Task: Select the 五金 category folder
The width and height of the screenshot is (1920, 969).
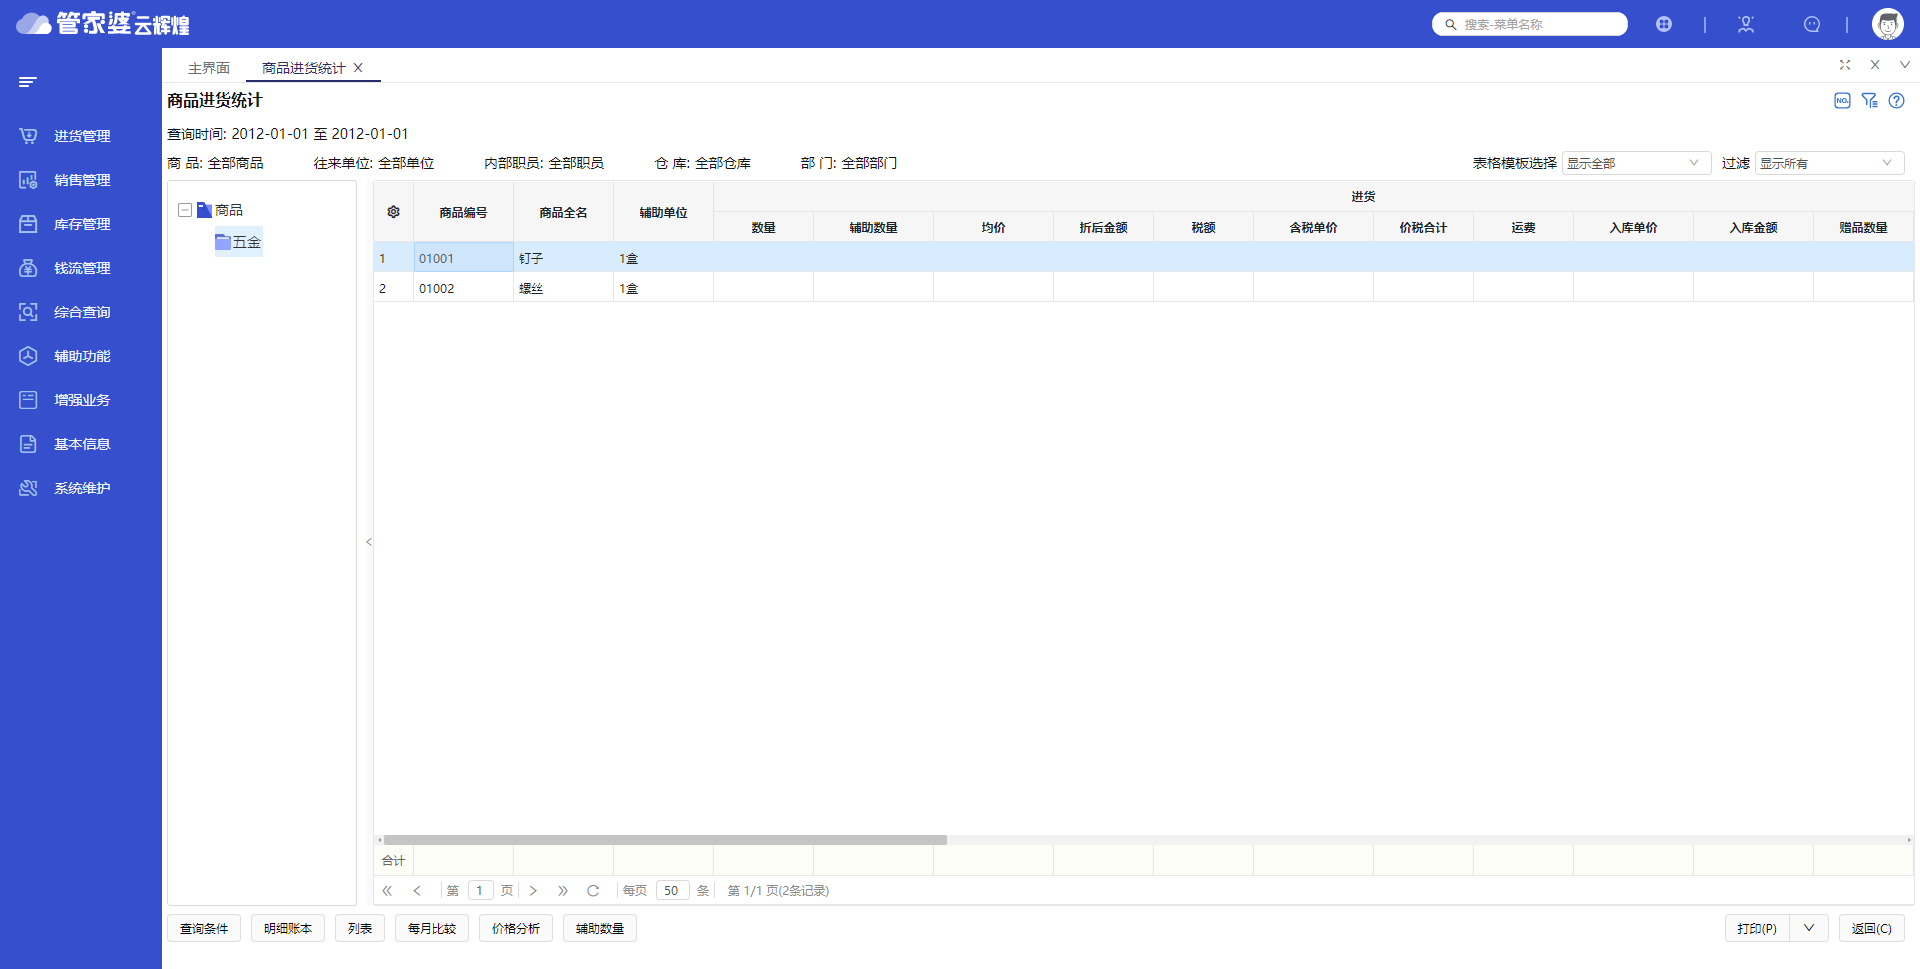Action: (238, 242)
